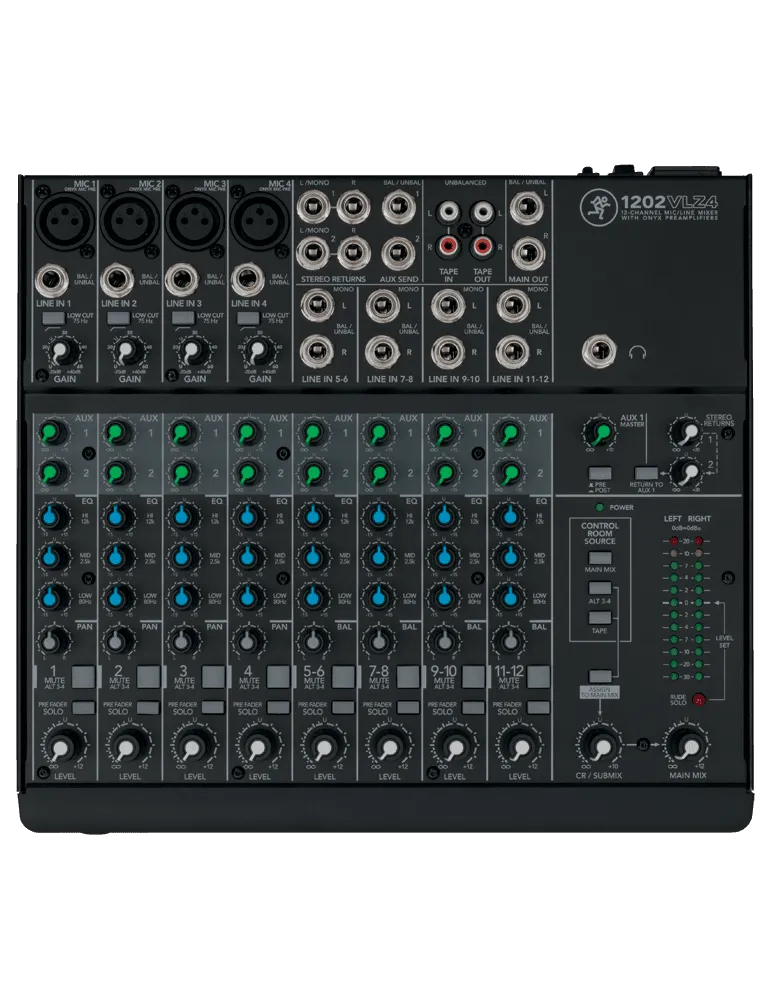Image resolution: width=771 pixels, height=1000 pixels.
Task: Mute stereo channel 11-12
Action: (538, 676)
